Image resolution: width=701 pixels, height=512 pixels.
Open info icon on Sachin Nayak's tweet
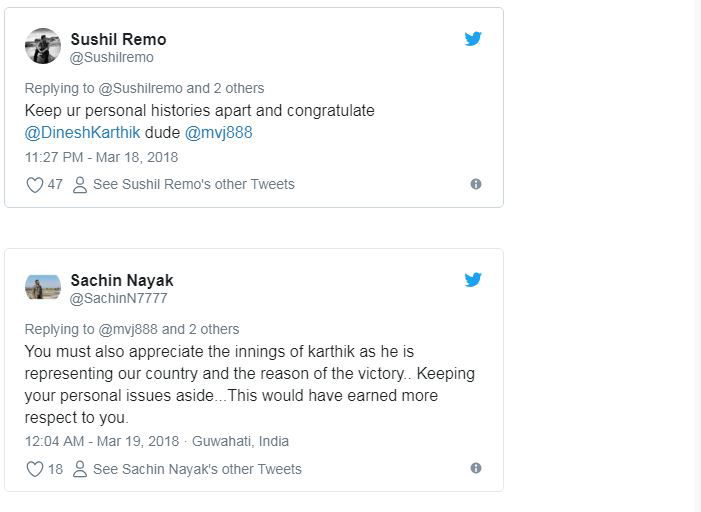476,468
